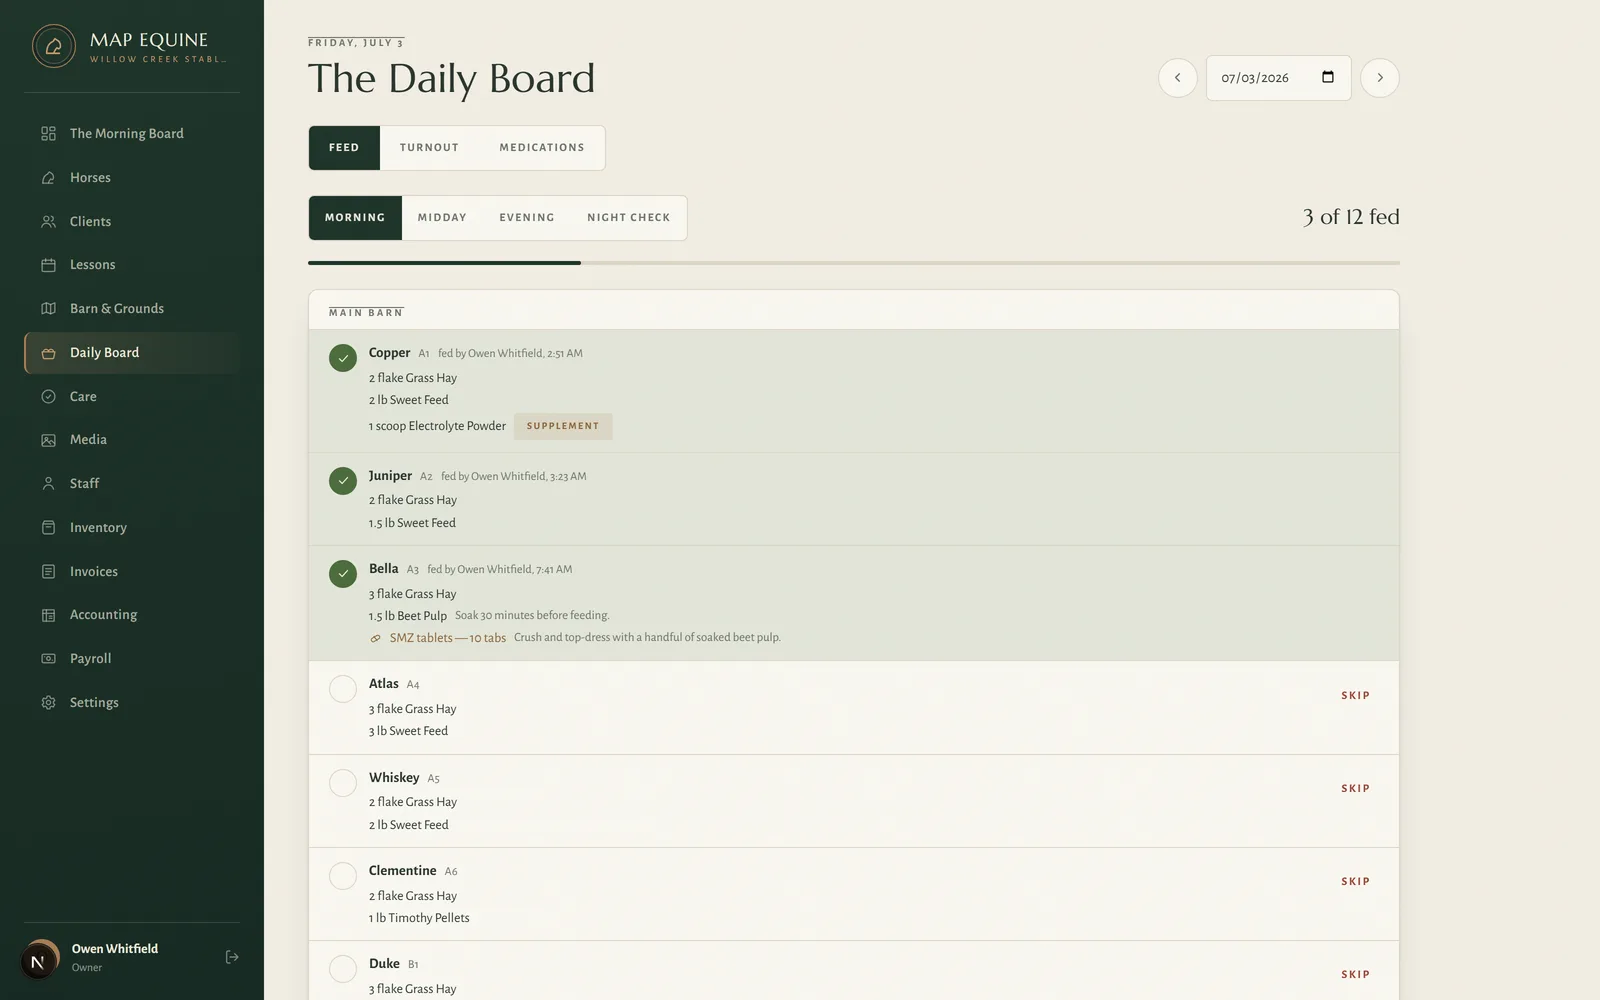Click the Barn & Grounds map icon

tap(48, 308)
